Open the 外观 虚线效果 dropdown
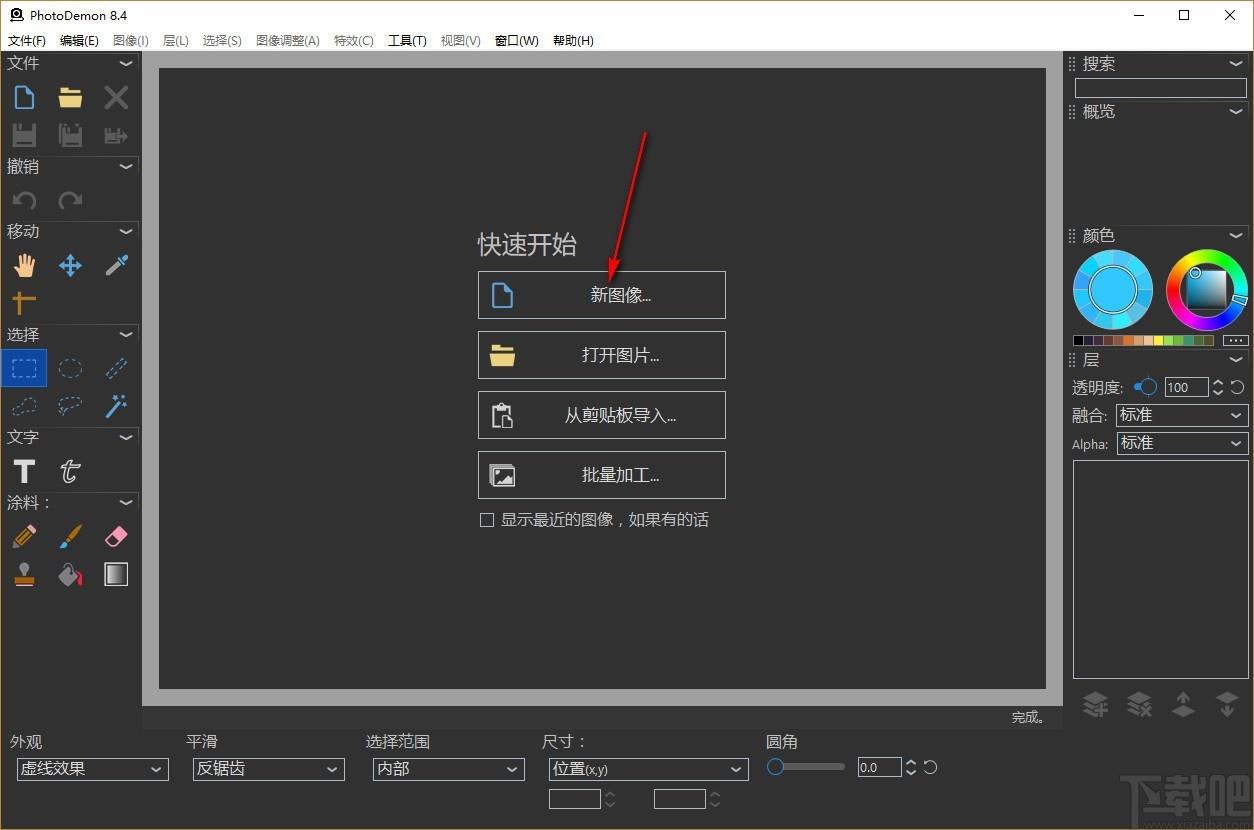The width and height of the screenshot is (1254, 830). pos(91,769)
